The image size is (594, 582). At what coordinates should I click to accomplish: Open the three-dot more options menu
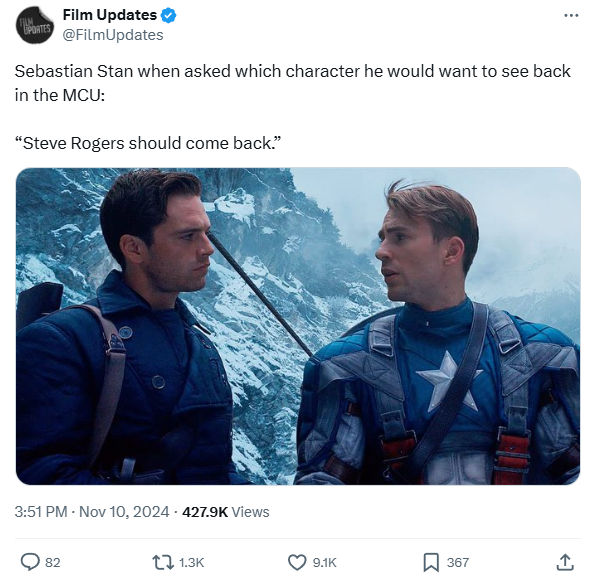(x=571, y=16)
